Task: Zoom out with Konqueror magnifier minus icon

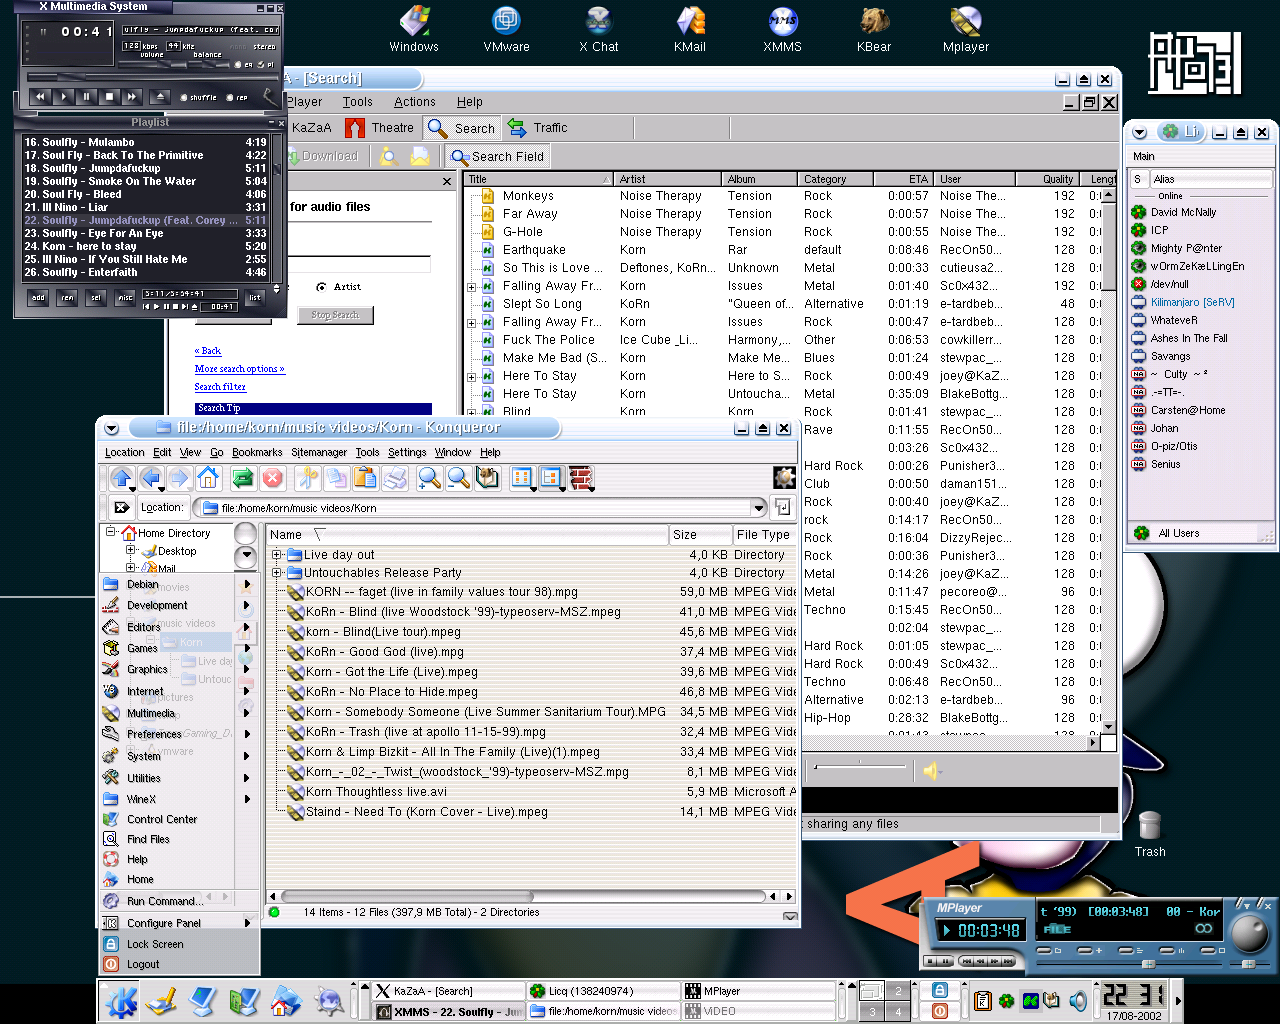Action: 458,479
